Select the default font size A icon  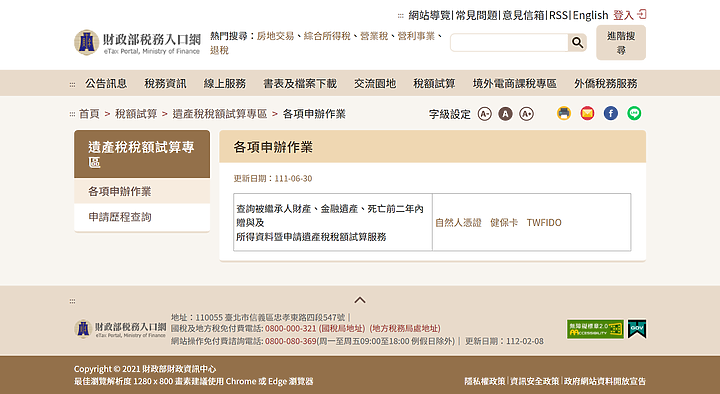click(505, 113)
